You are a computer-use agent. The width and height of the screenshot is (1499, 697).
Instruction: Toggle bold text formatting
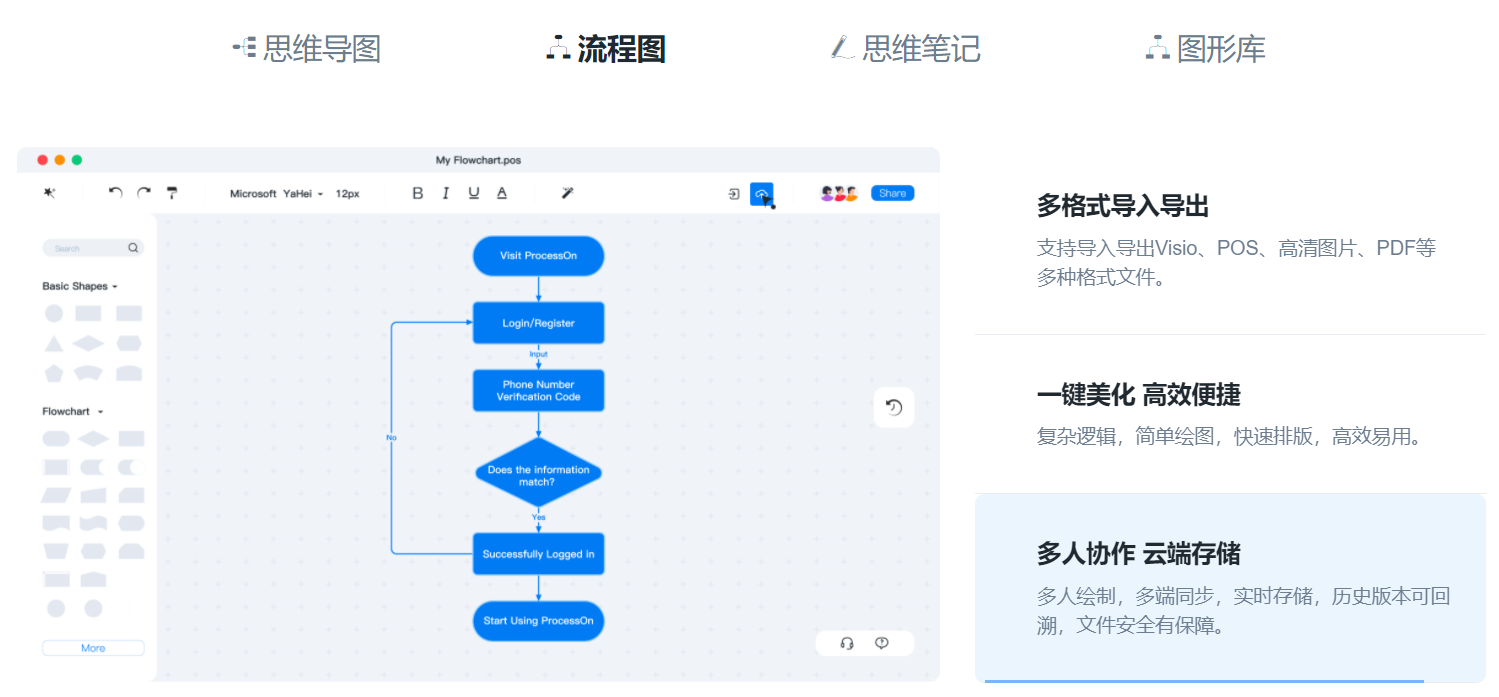click(417, 193)
